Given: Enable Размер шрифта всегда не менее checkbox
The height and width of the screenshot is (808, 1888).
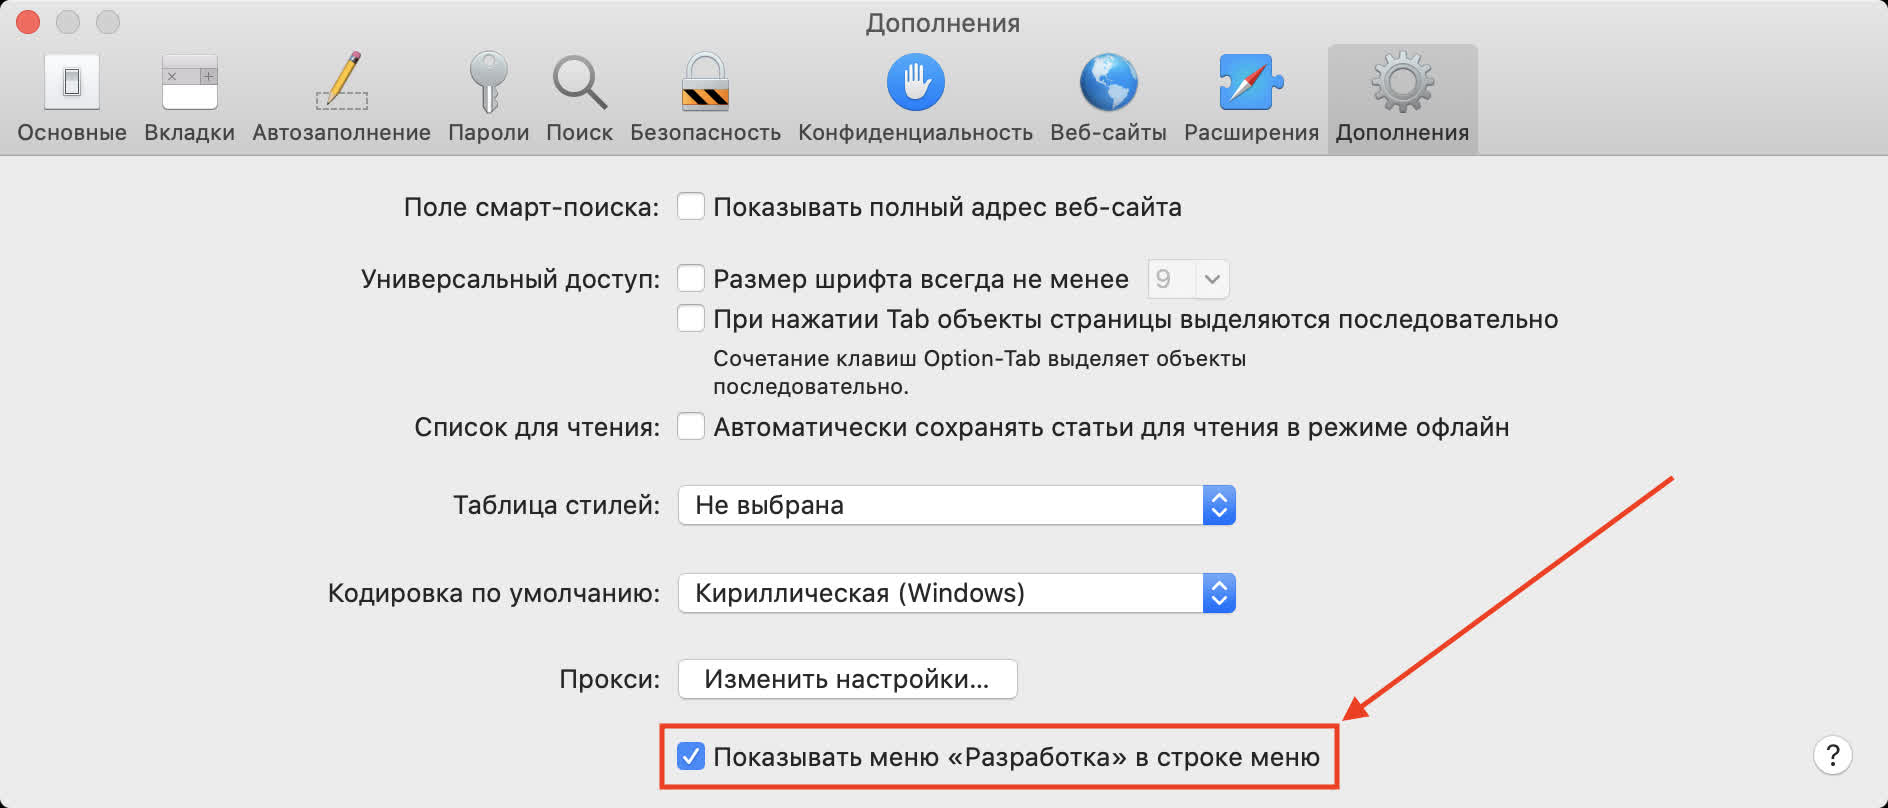Looking at the screenshot, I should click(x=691, y=278).
